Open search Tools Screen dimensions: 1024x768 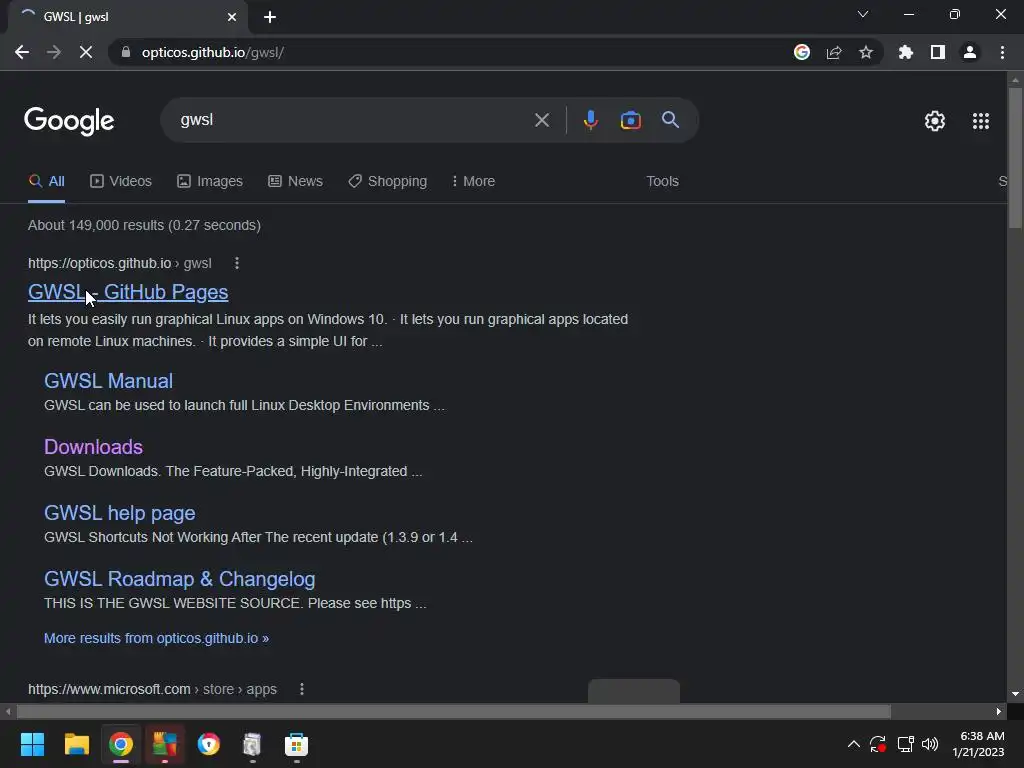coord(662,181)
